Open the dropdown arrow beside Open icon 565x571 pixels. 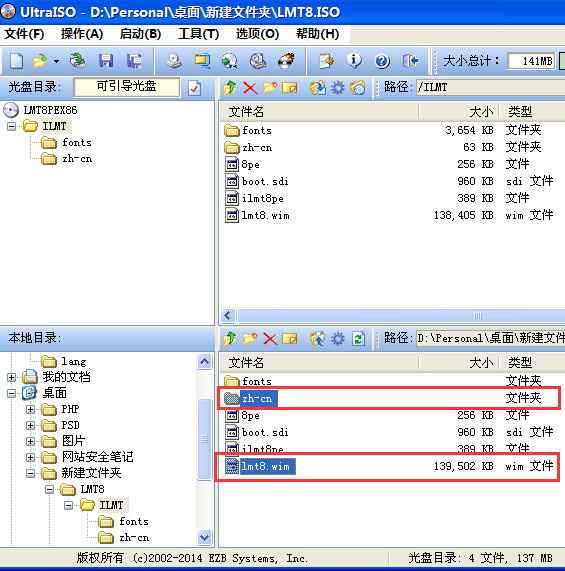[x=56, y=61]
